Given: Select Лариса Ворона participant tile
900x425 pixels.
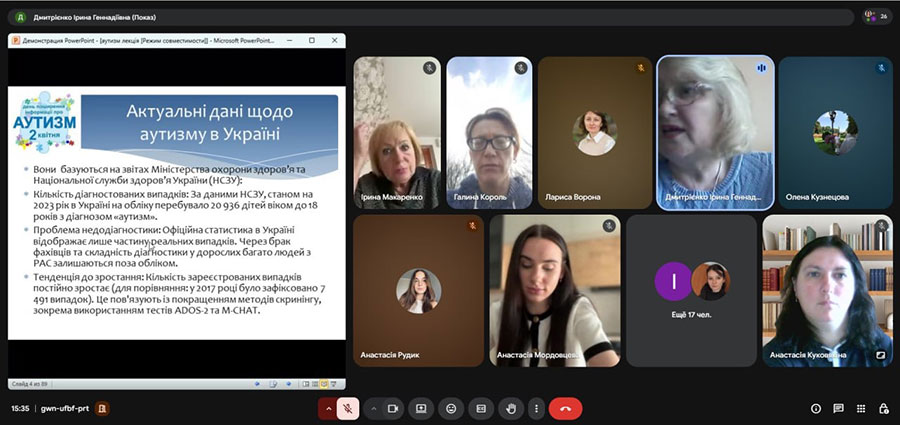Looking at the screenshot, I should [595, 133].
